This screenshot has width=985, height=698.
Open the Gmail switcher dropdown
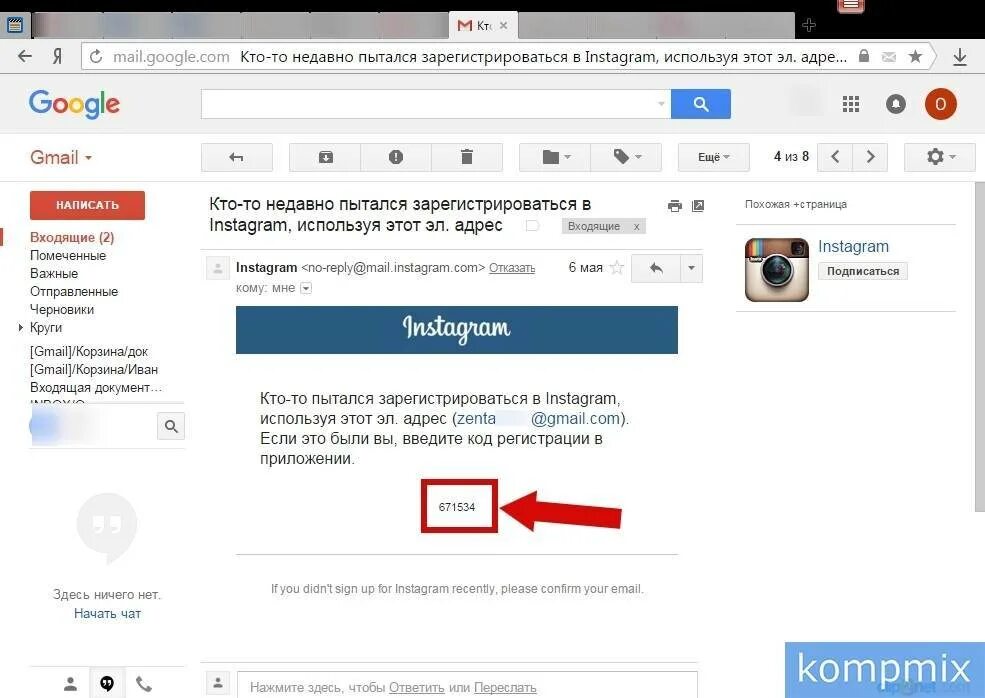61,157
